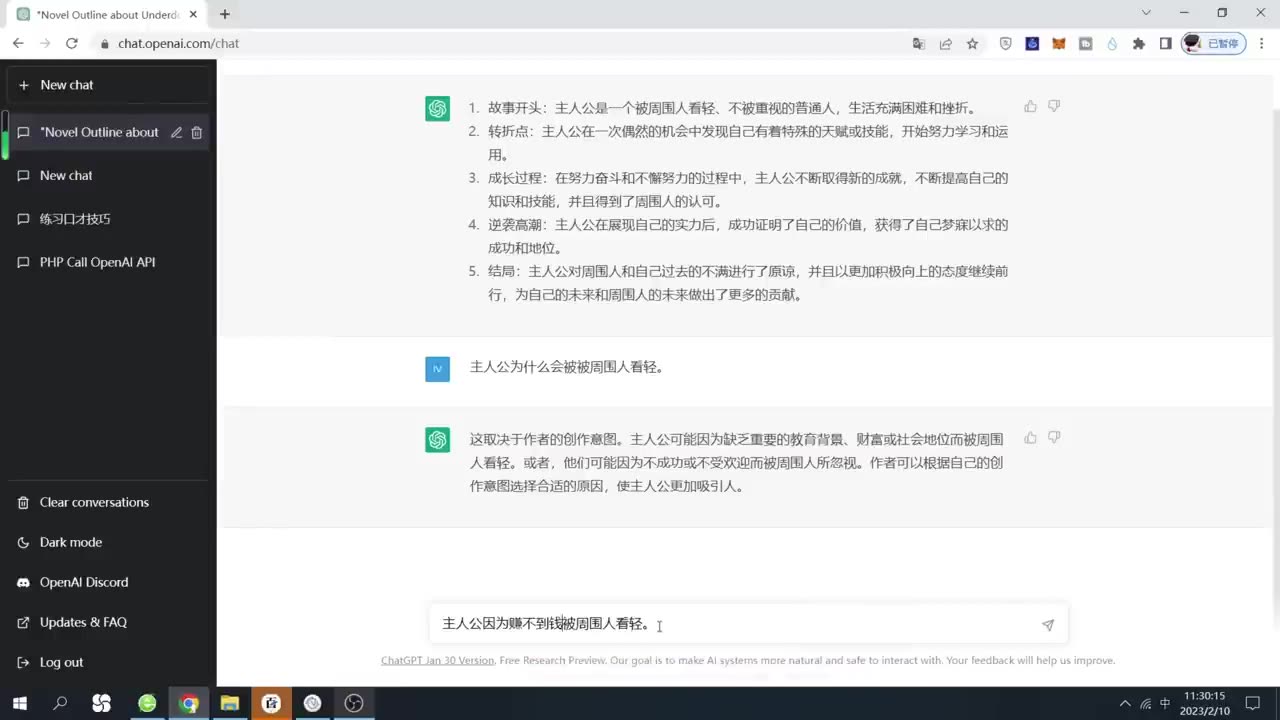This screenshot has width=1280, height=720.
Task: Expand the tab search dropdown arrow
Action: [1146, 13]
